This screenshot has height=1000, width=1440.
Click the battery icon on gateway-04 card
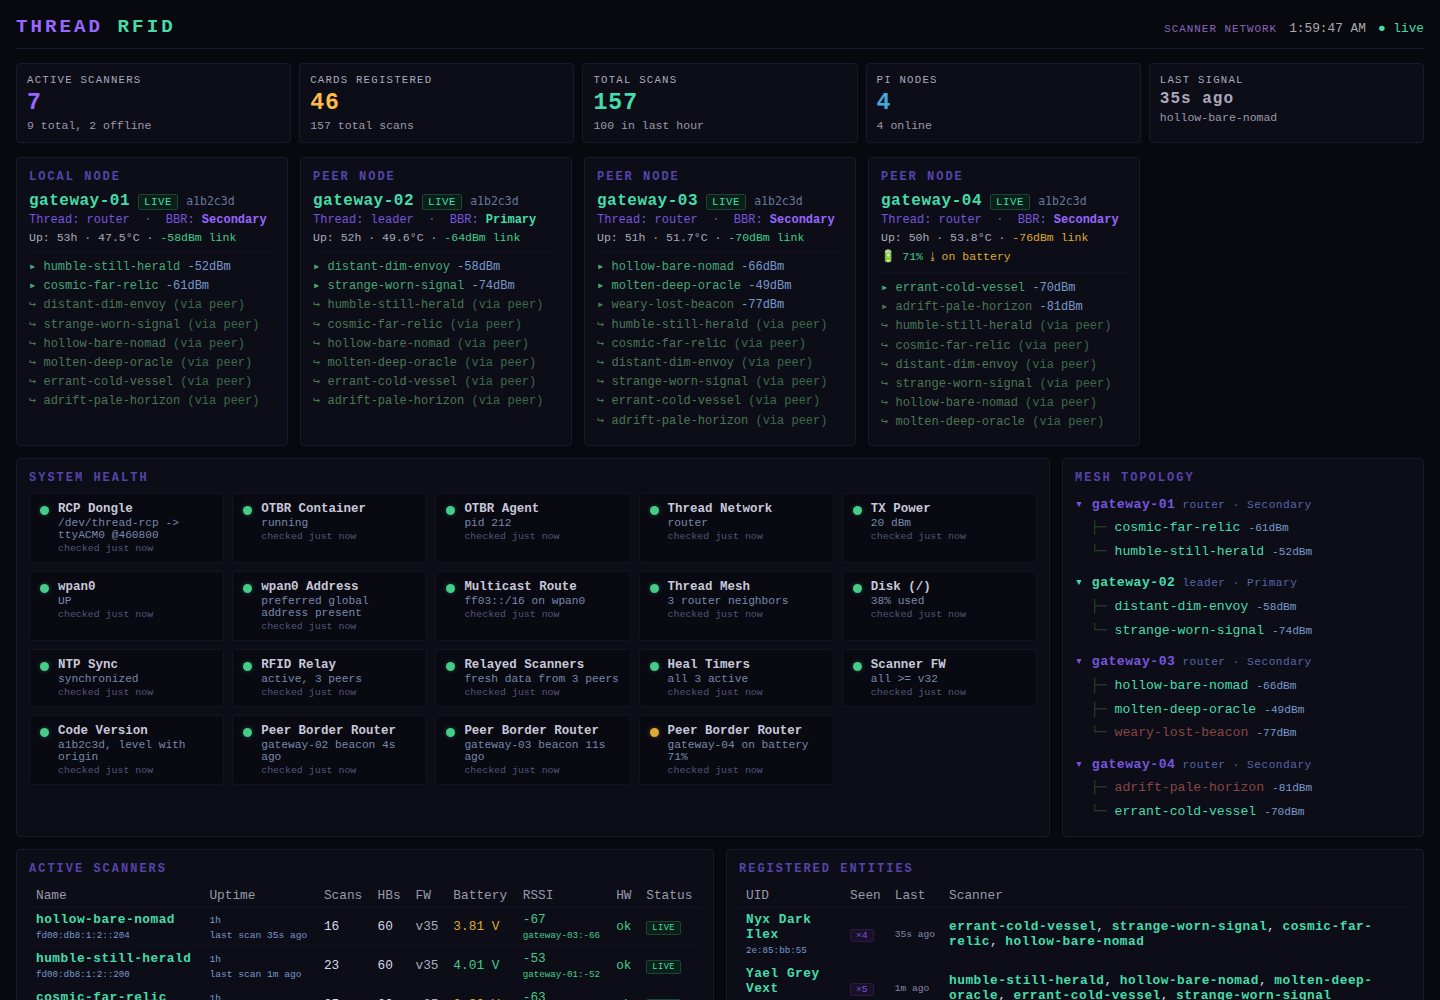pyautogui.click(x=887, y=257)
